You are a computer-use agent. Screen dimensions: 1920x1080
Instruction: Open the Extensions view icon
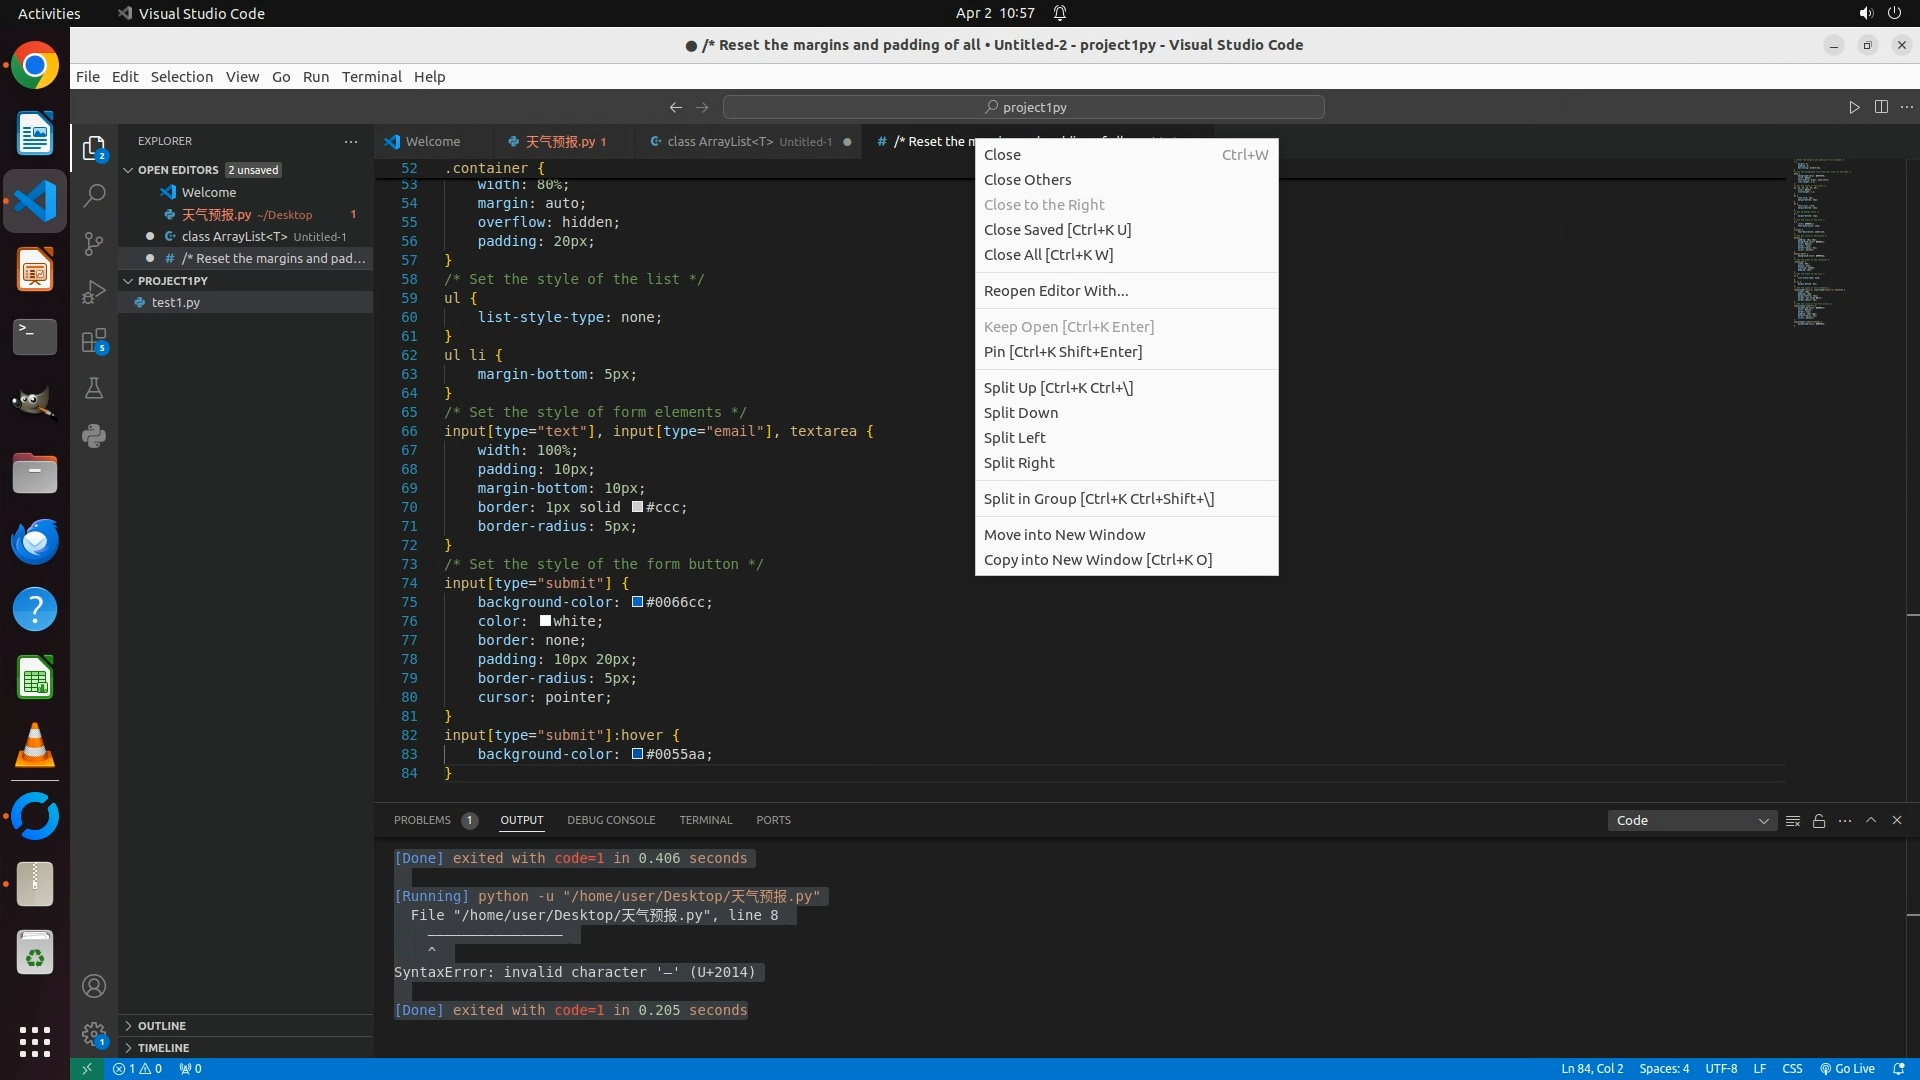pyautogui.click(x=94, y=341)
